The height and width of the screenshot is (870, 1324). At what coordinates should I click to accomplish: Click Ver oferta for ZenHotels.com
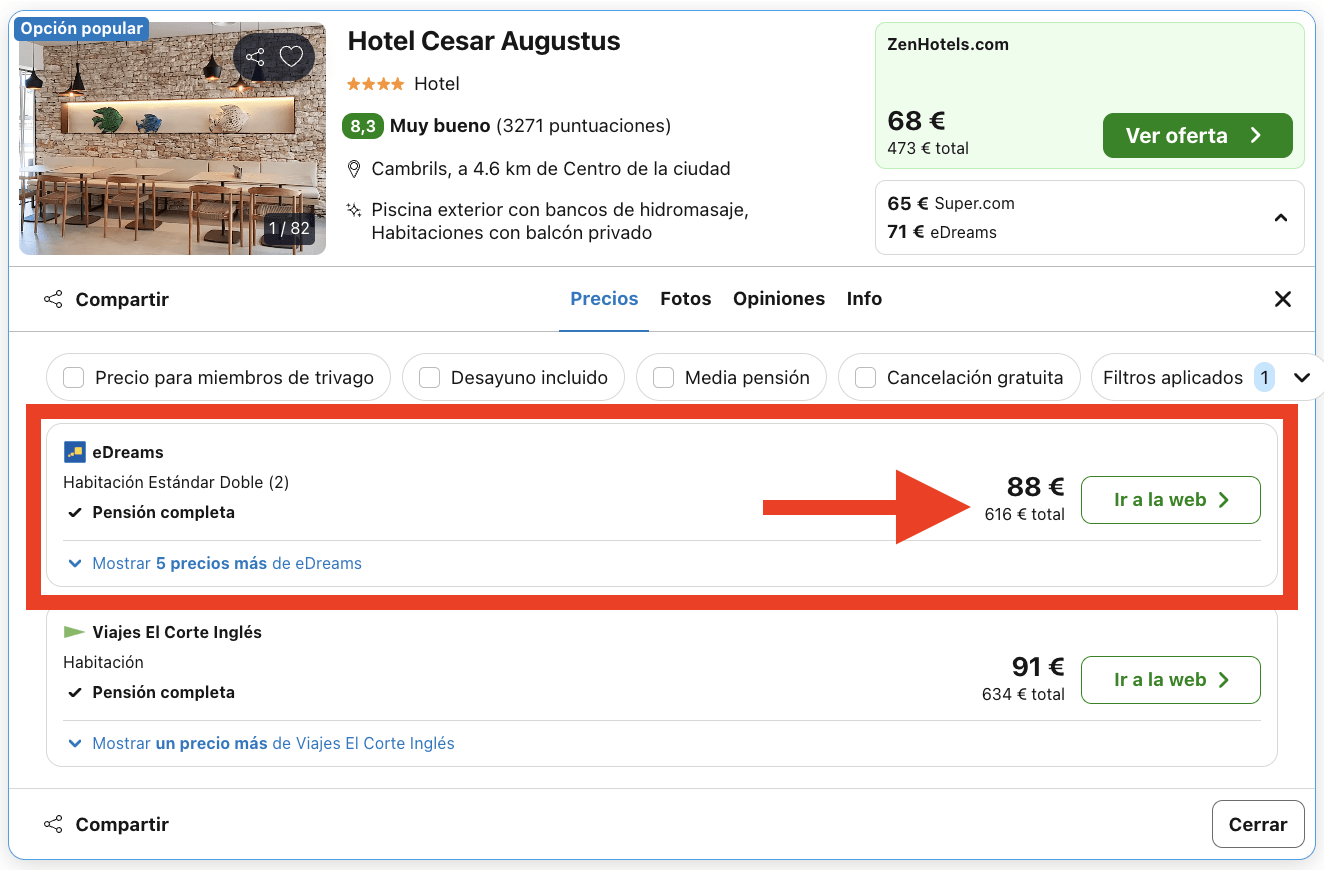(x=1197, y=135)
